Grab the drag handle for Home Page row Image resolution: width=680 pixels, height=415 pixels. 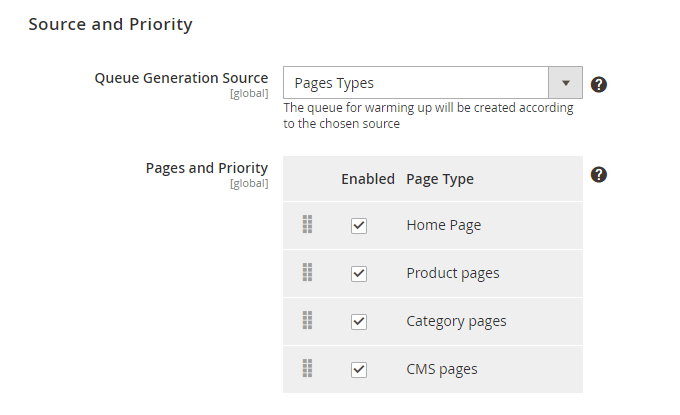click(308, 225)
